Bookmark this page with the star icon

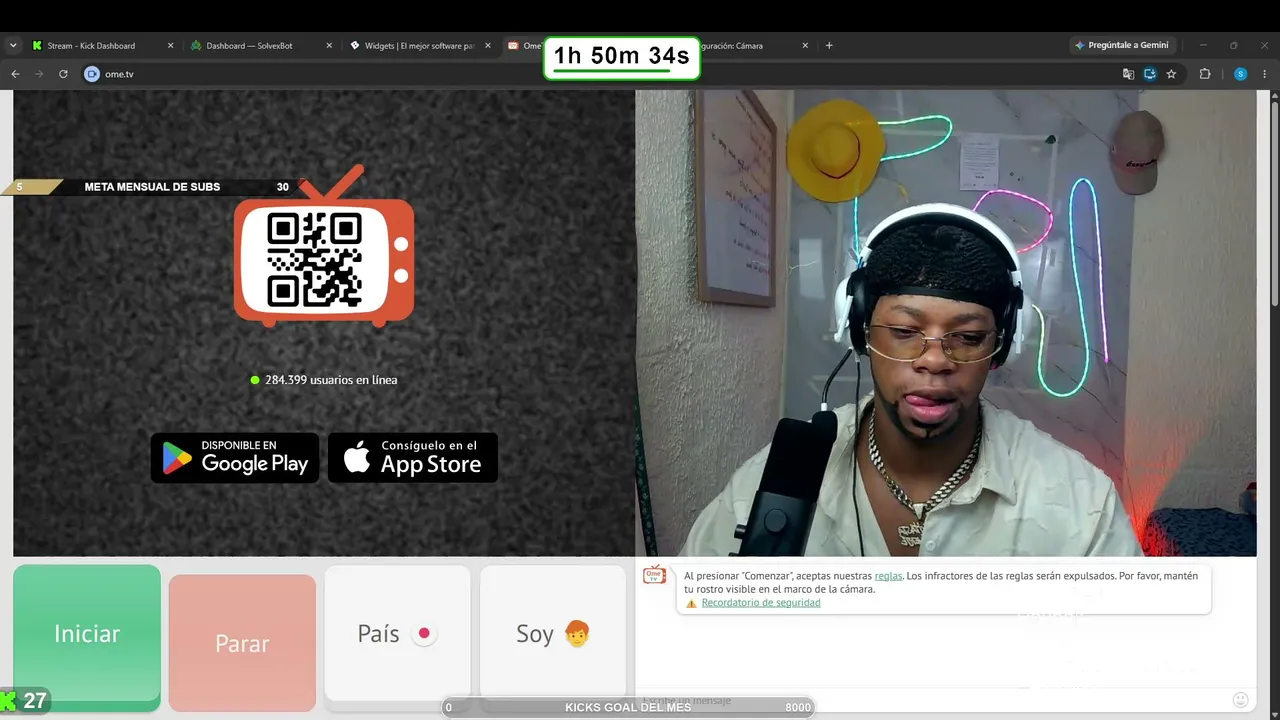1171,74
